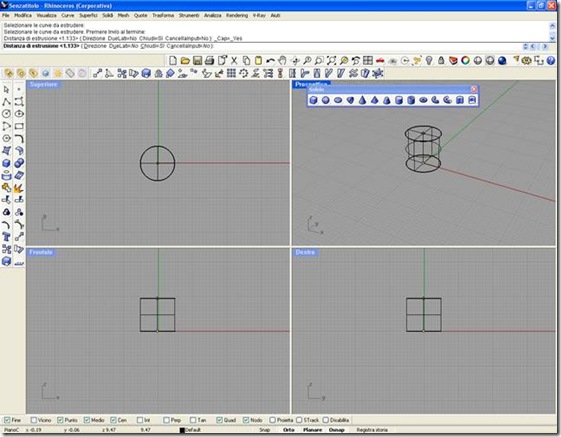Activate the Pan hand tool
The image size is (561, 437).
(x=283, y=60)
